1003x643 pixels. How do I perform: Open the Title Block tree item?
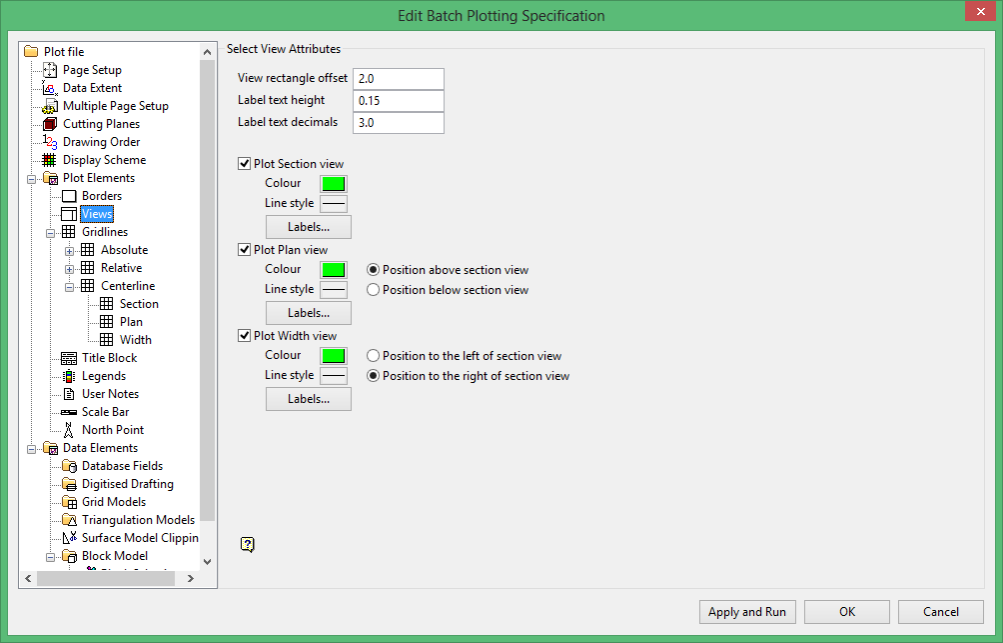point(109,358)
